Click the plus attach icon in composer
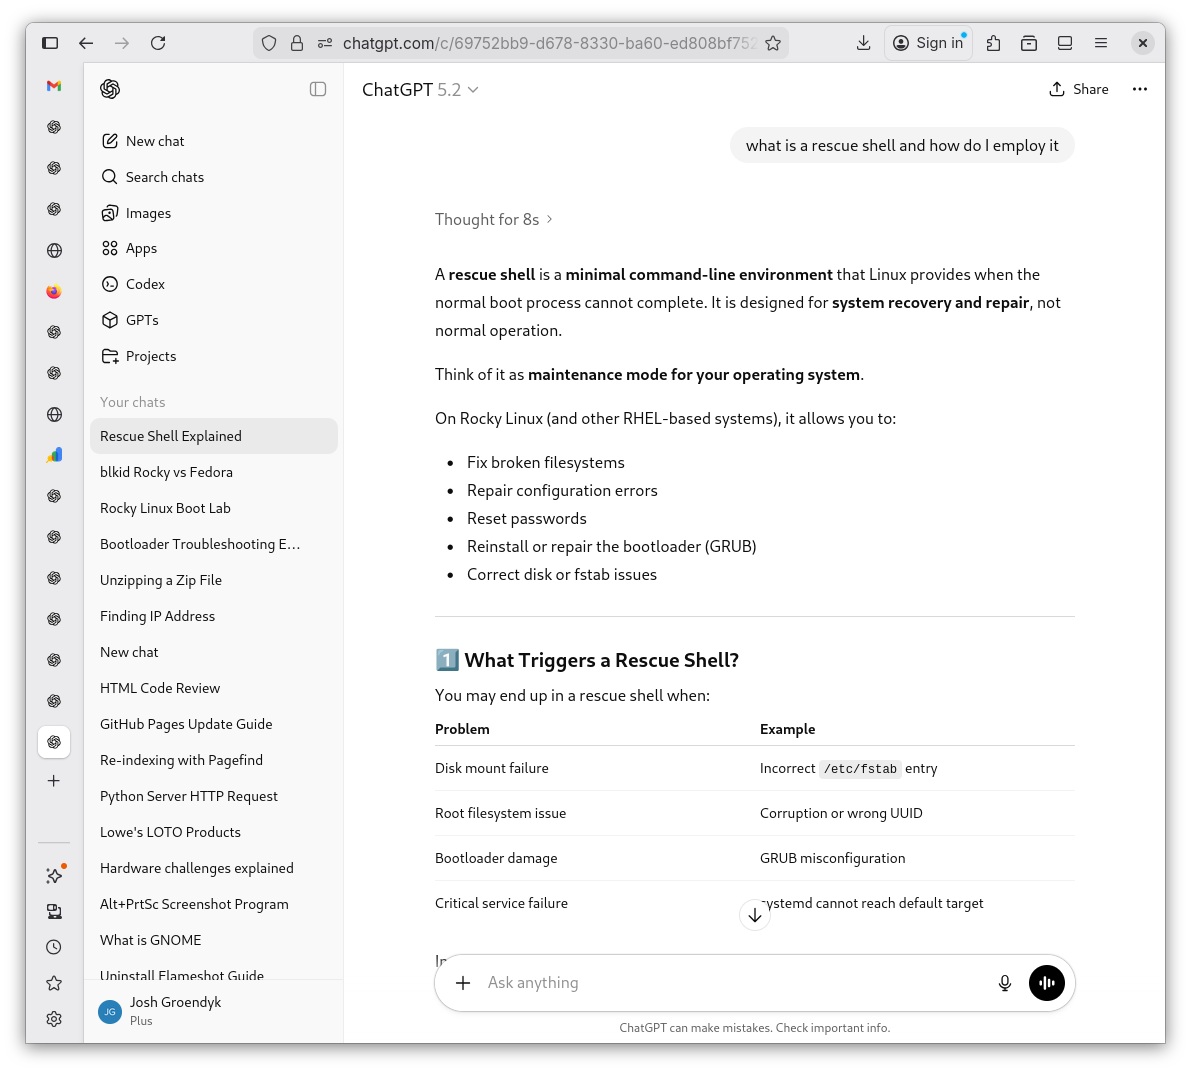The height and width of the screenshot is (1072, 1191). (x=463, y=983)
